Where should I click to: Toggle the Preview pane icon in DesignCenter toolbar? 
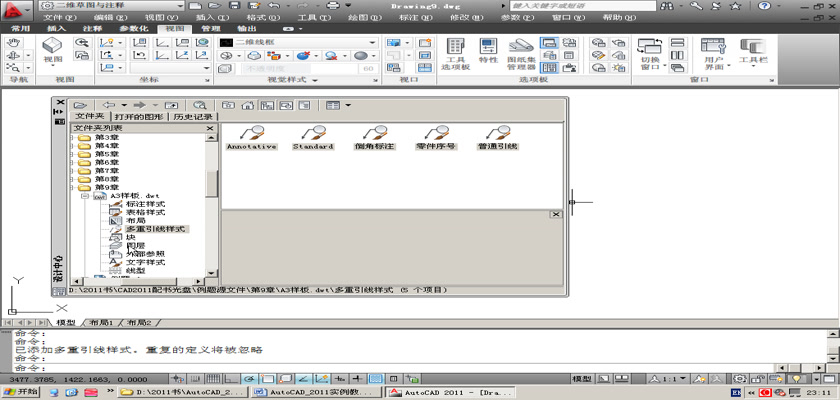[286, 105]
